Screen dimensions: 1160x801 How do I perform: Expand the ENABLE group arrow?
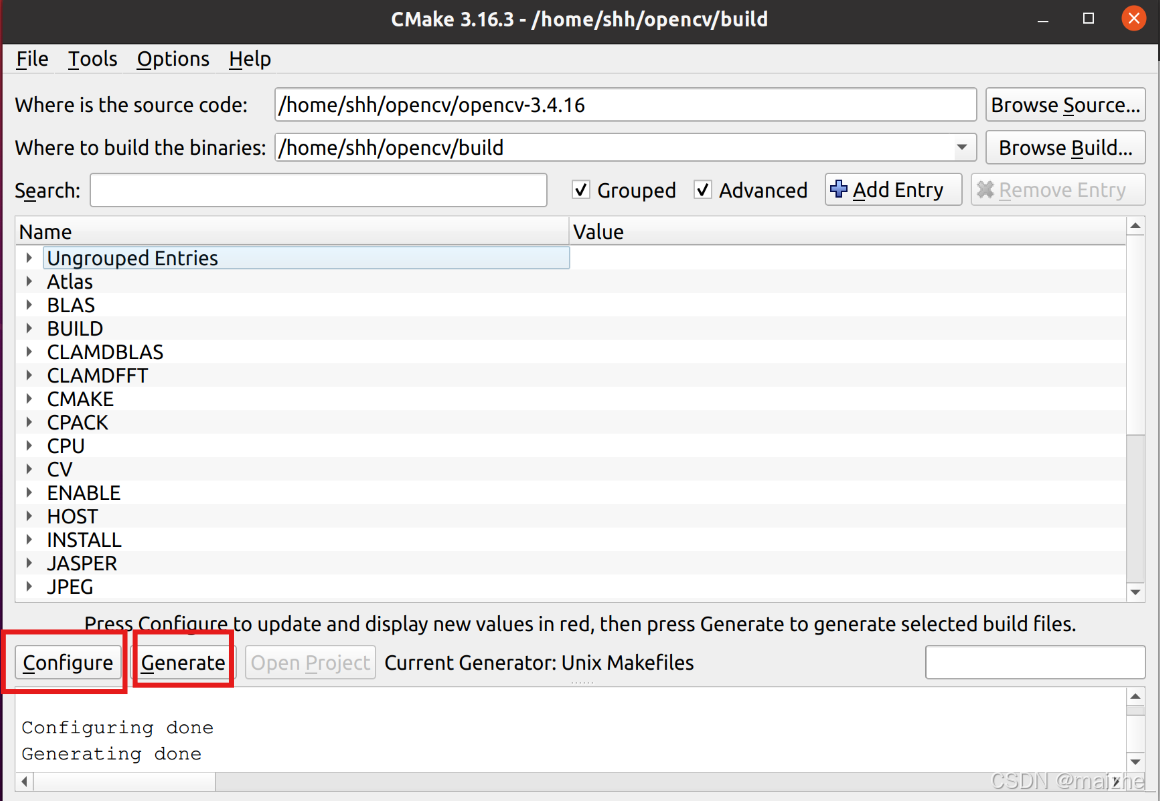pos(29,493)
